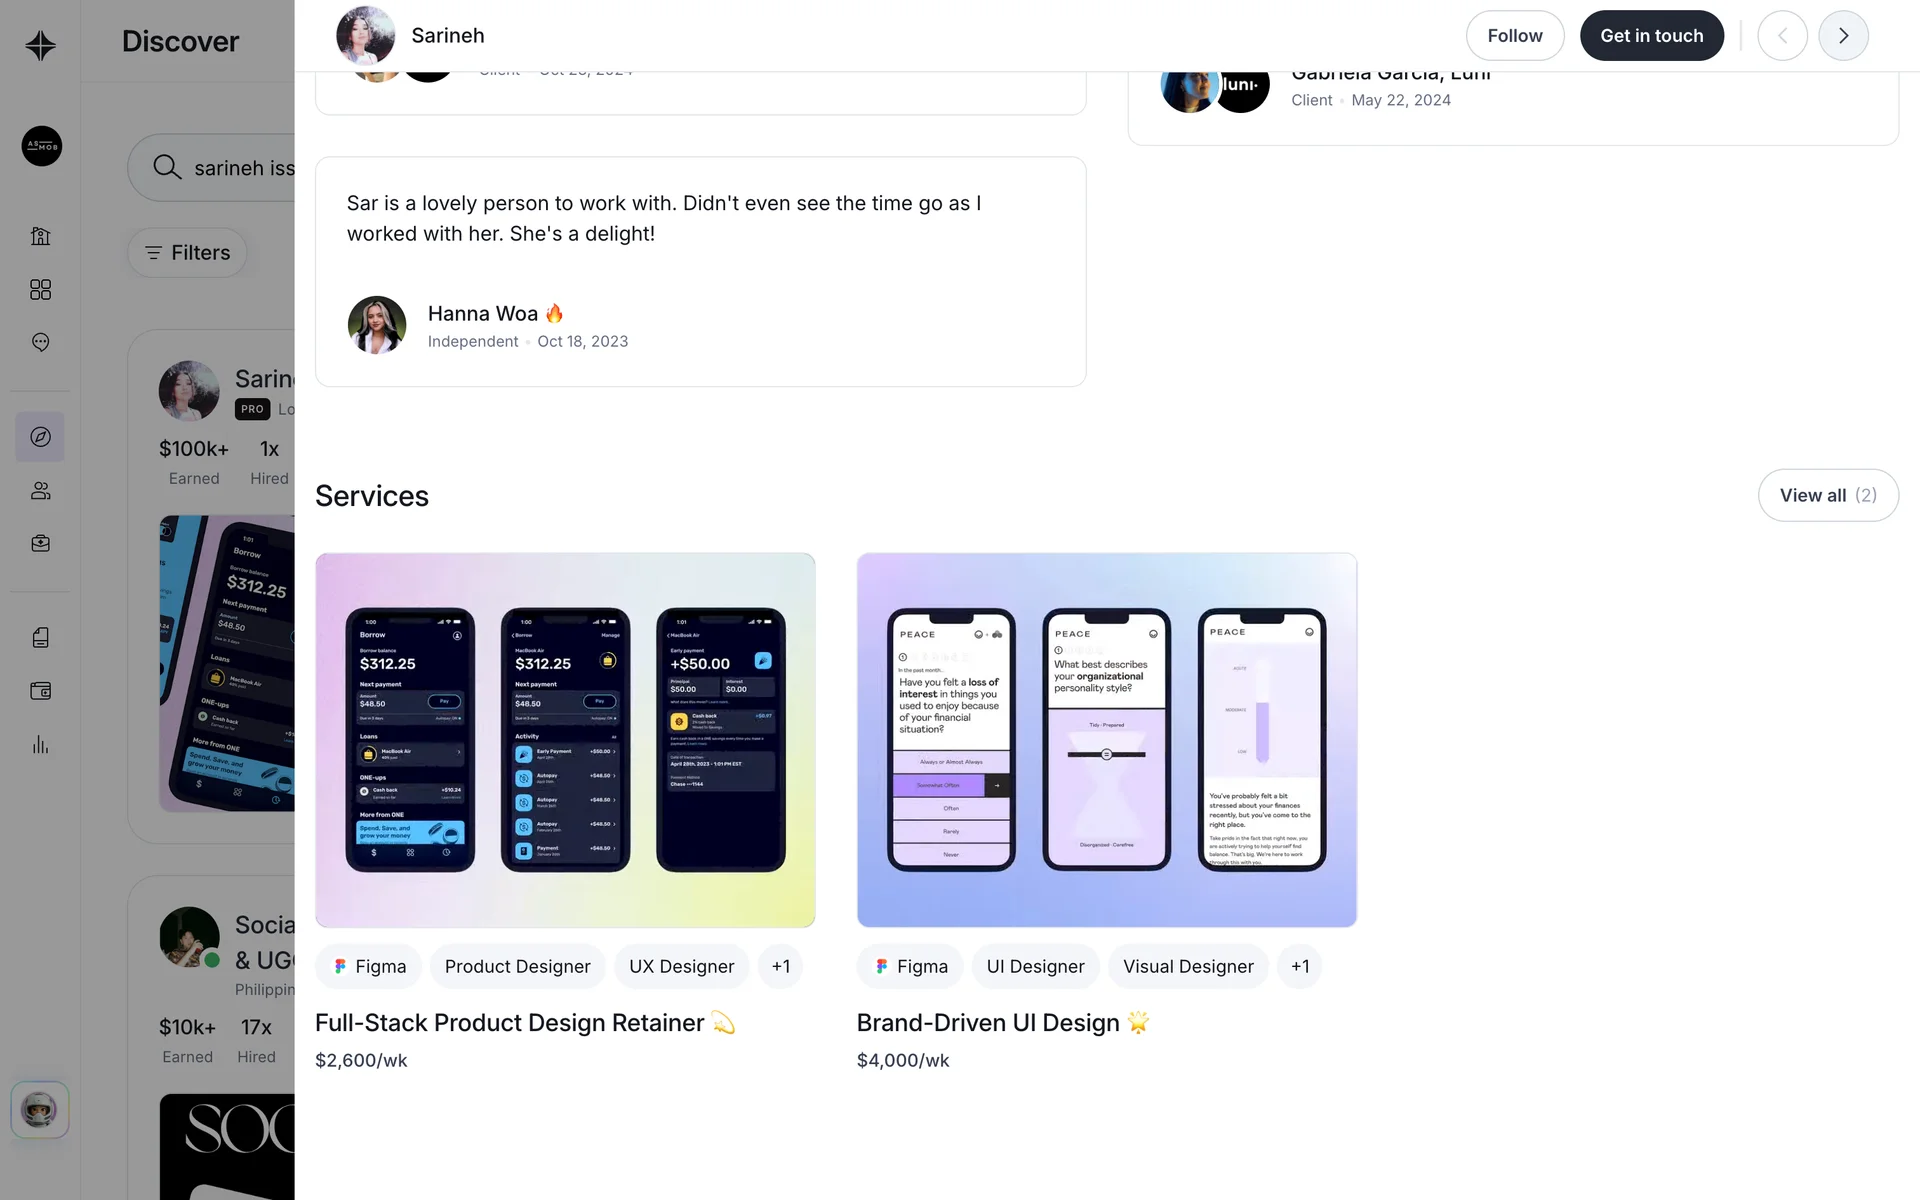Click the Follow button
1920x1200 pixels.
(1515, 36)
